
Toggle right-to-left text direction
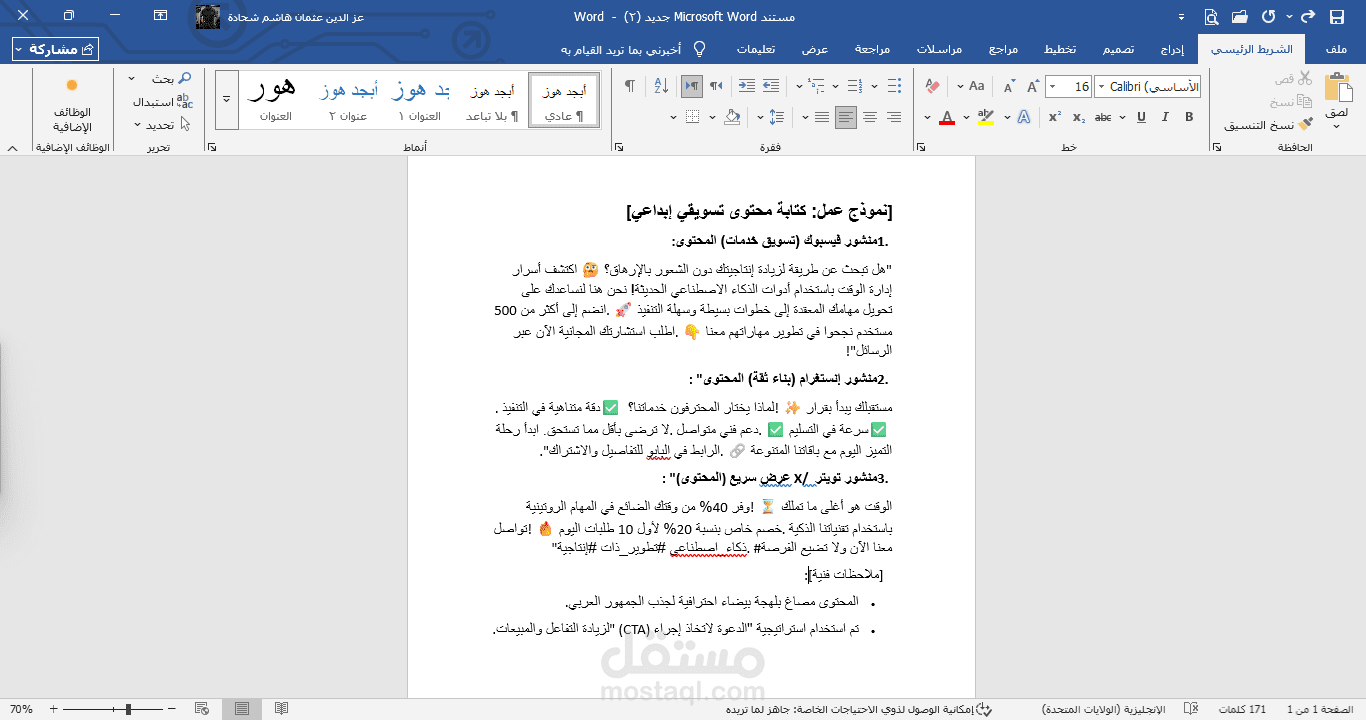point(692,86)
